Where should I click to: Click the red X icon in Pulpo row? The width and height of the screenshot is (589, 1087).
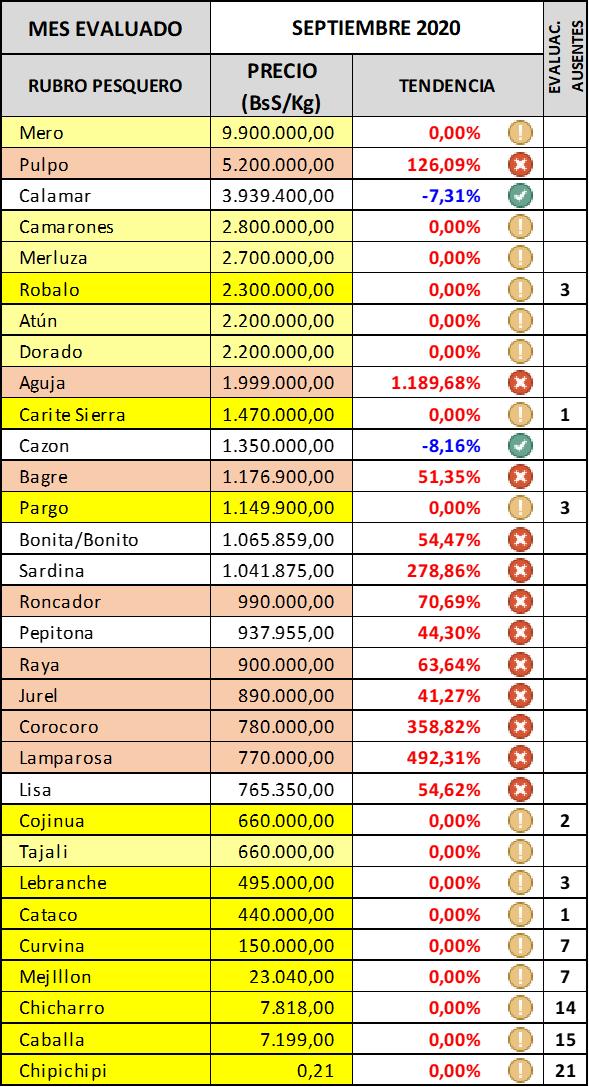[x=518, y=165]
